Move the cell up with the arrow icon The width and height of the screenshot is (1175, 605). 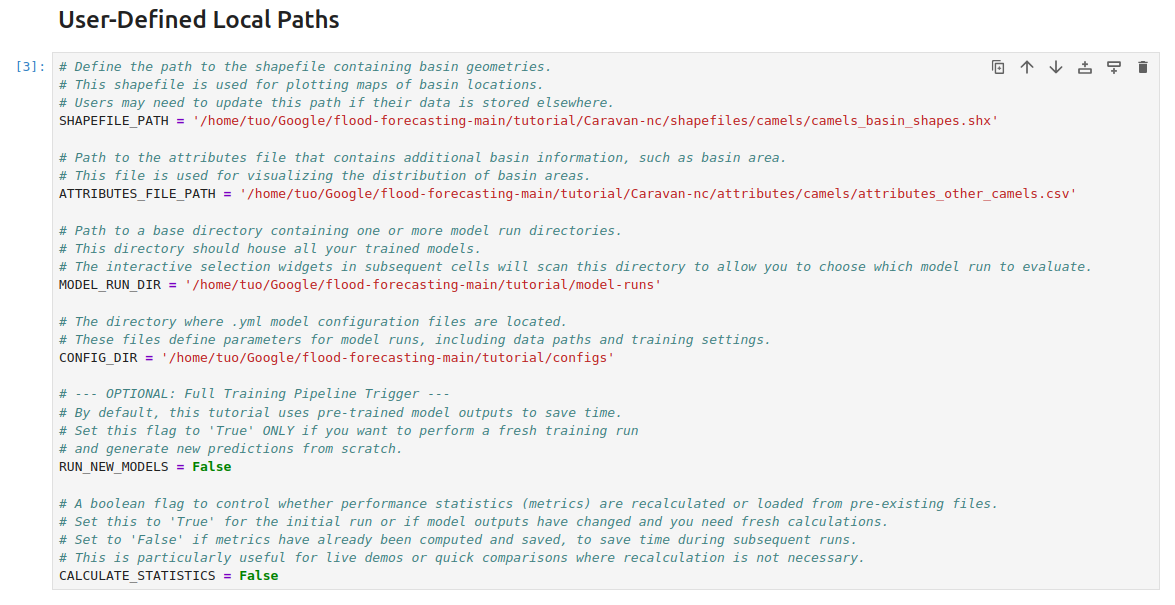[x=1027, y=67]
